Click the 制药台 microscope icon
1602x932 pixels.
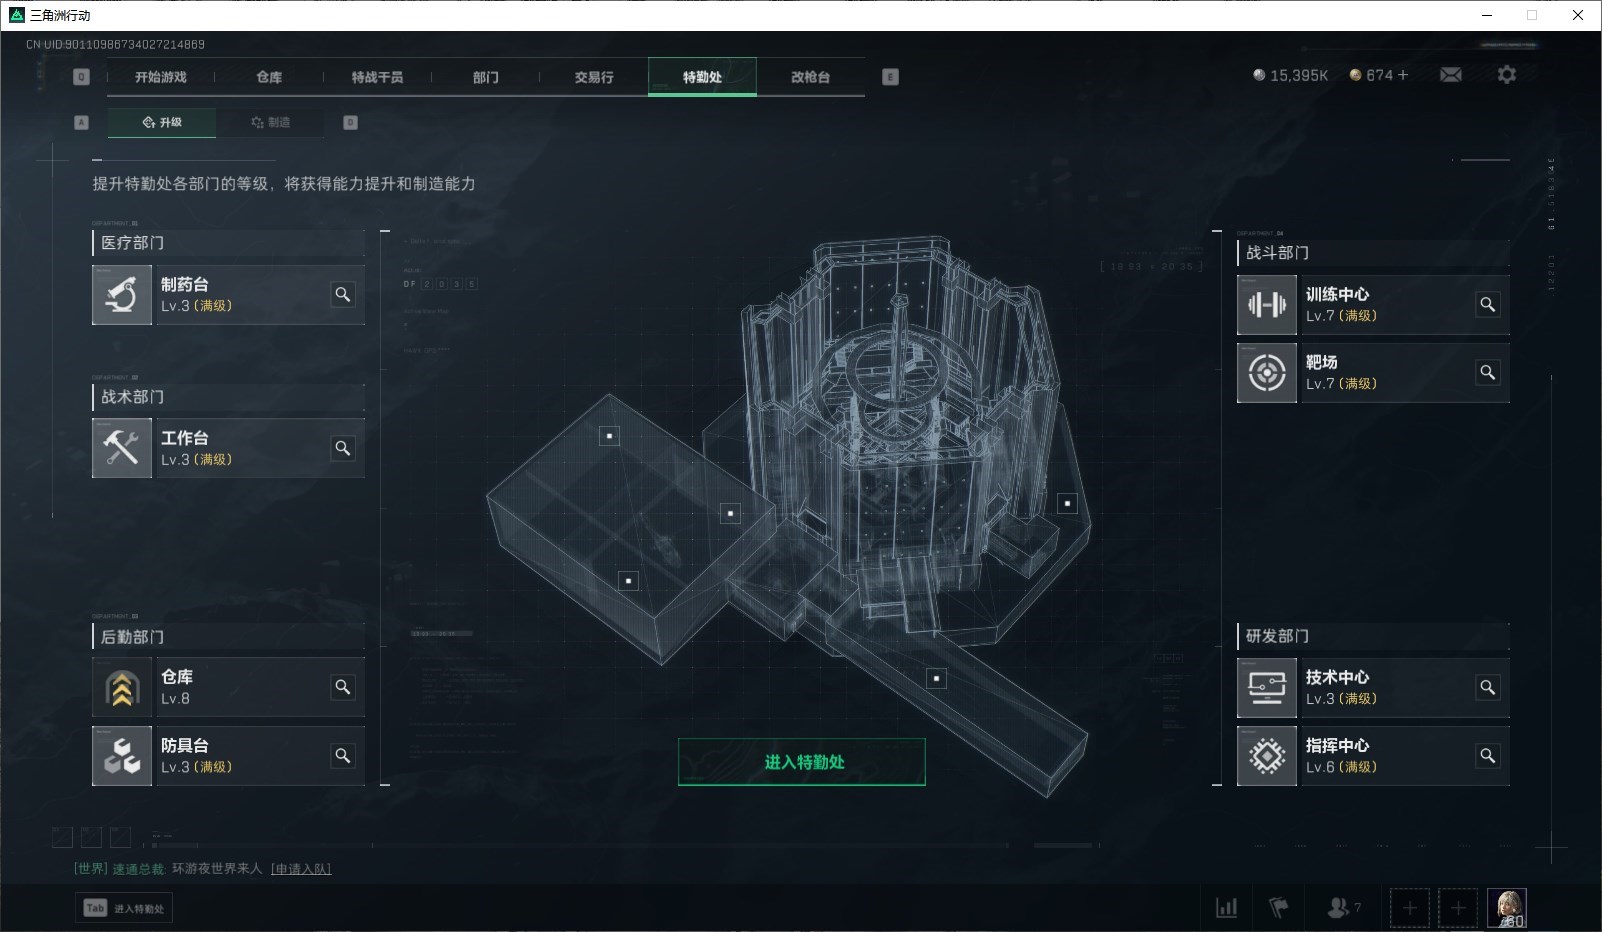coord(122,295)
